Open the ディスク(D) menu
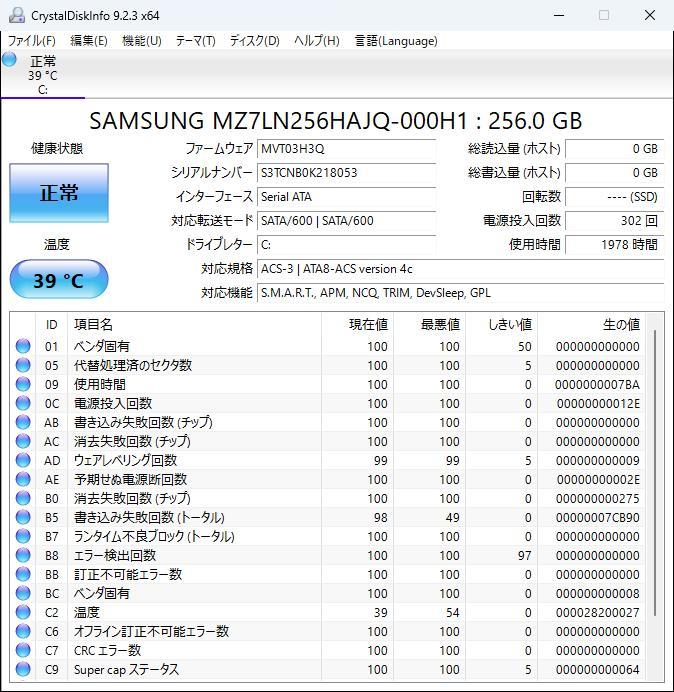Viewport: 674px width, 692px height. pyautogui.click(x=255, y=41)
